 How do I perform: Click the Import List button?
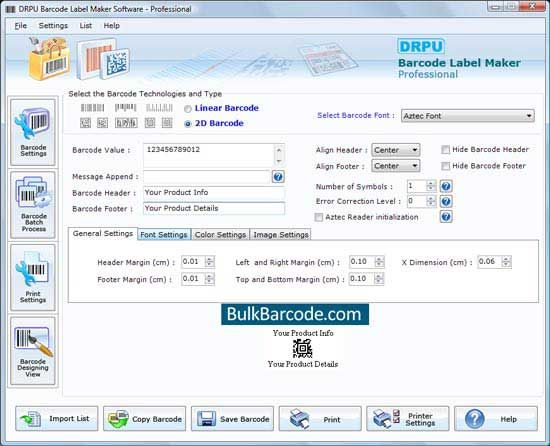pos(57,419)
